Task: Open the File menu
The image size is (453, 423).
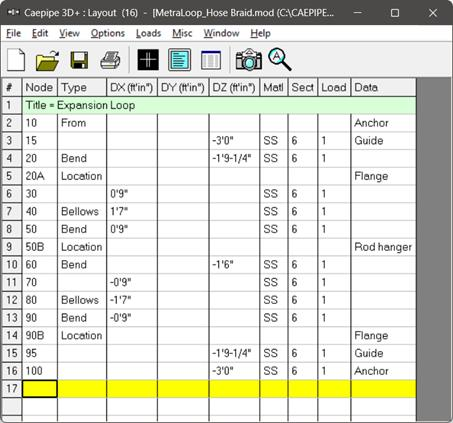Action: [x=14, y=33]
